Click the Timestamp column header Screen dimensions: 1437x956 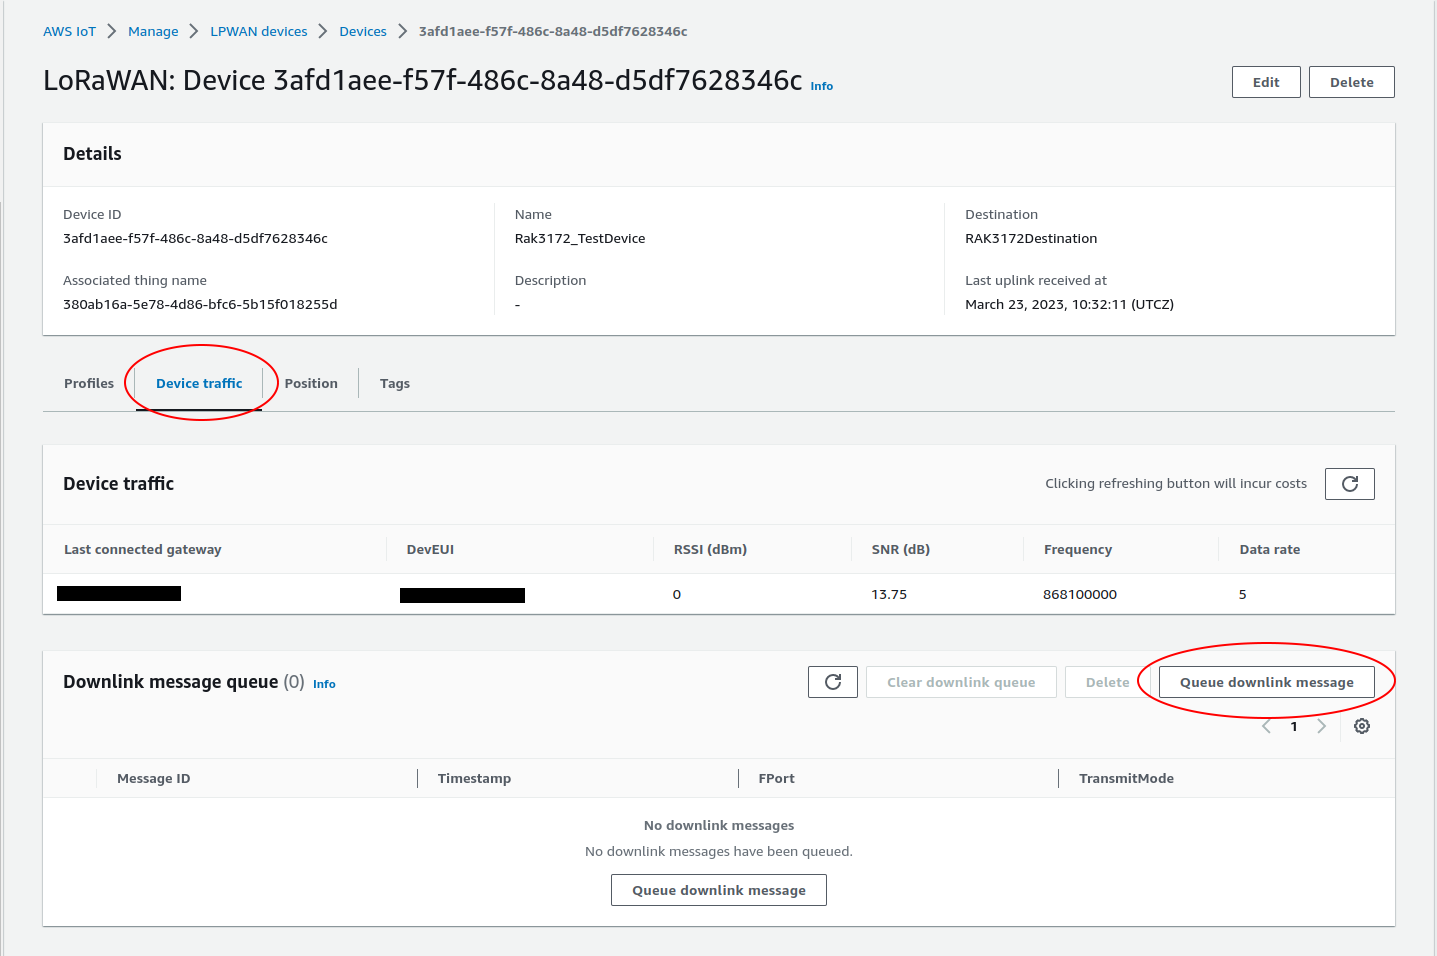pyautogui.click(x=474, y=778)
